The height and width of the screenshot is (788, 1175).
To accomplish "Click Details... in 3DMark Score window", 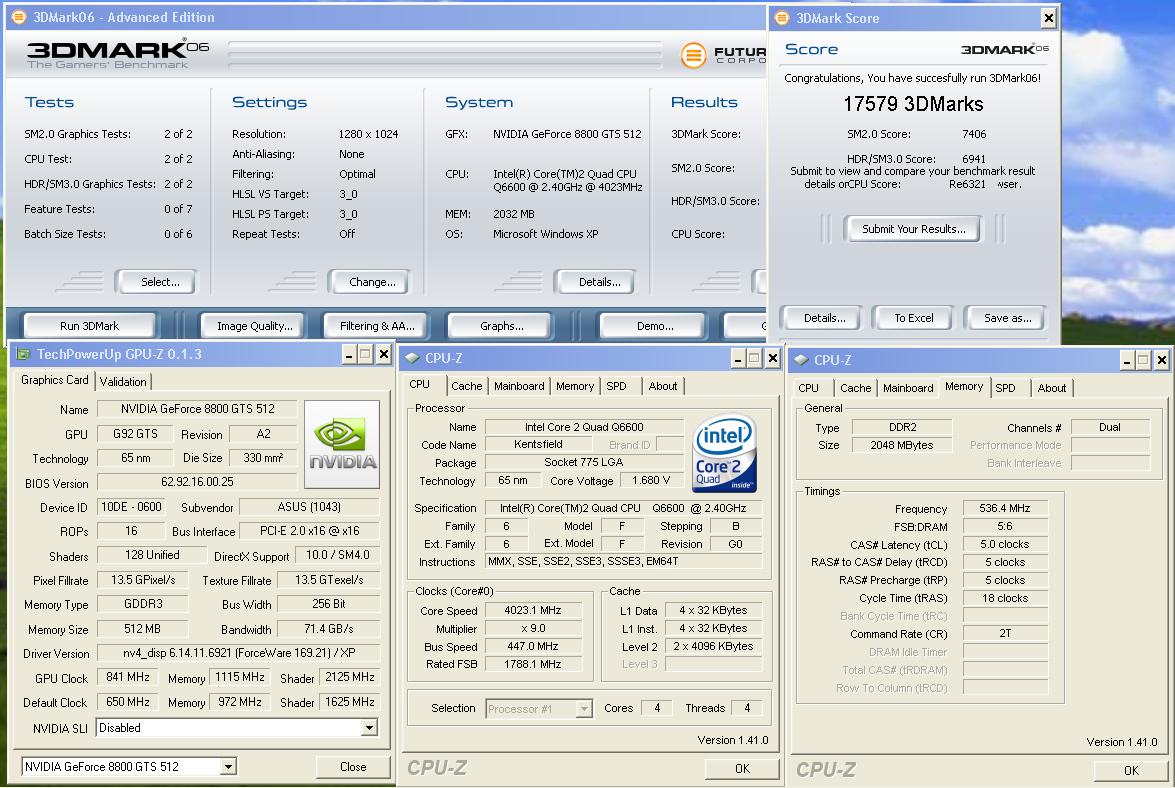I will pos(822,318).
